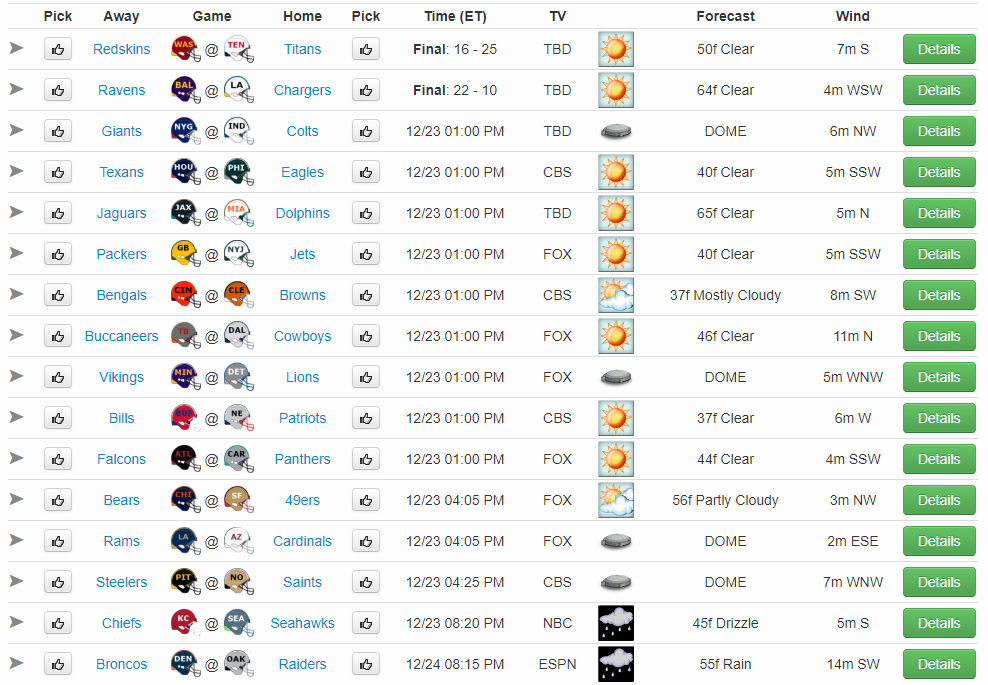Pick Texans with the away thumbs-up
Viewport: 988px width, 685px height.
pyautogui.click(x=58, y=172)
